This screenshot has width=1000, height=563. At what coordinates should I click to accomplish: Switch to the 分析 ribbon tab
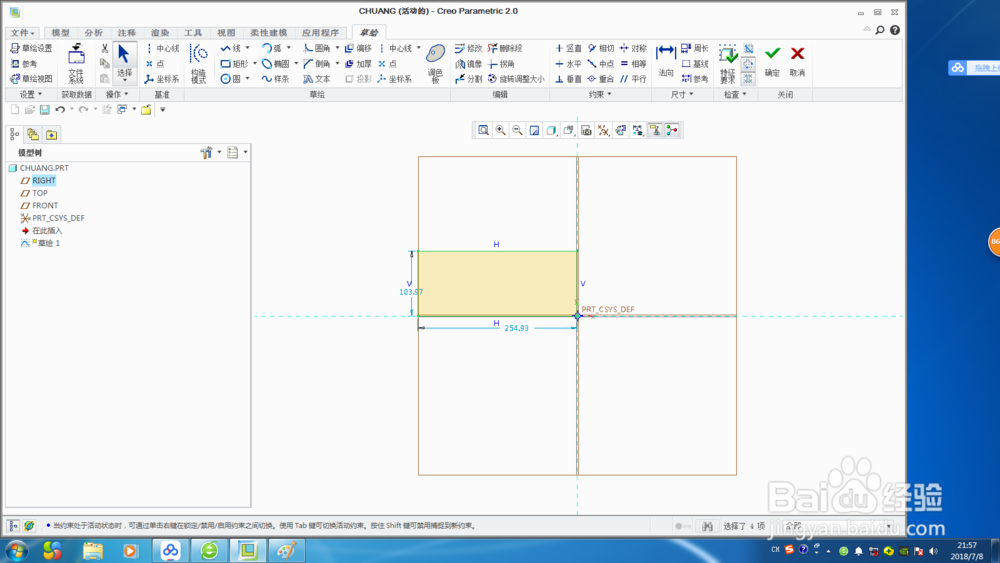click(94, 33)
